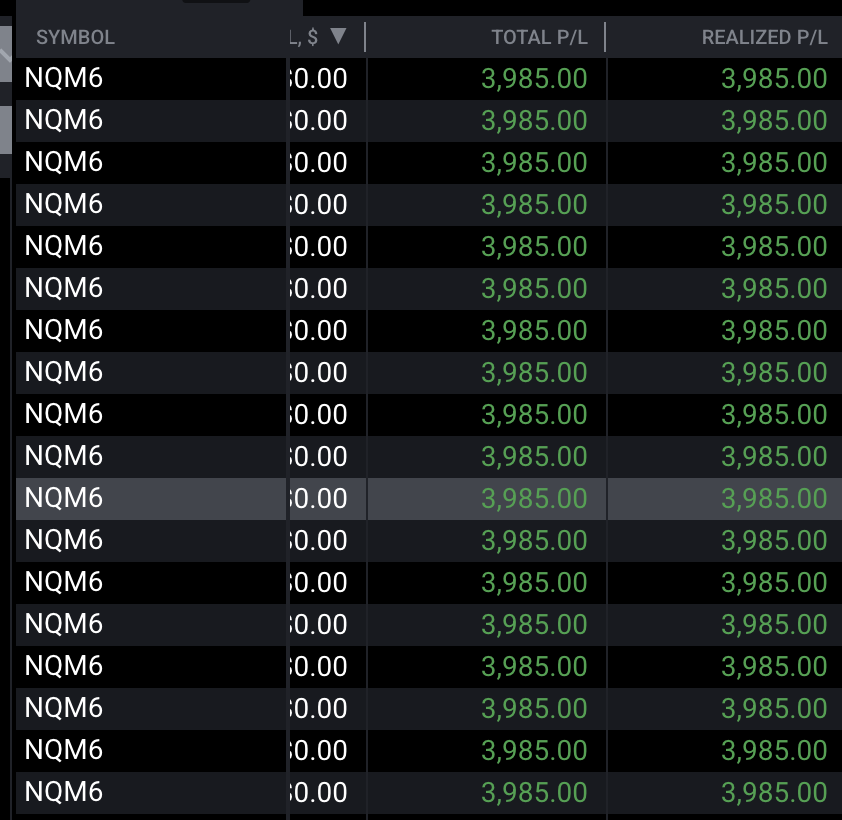Image resolution: width=842 pixels, height=820 pixels.
Task: Click the sort arrow beside the $ header
Action: point(338,36)
